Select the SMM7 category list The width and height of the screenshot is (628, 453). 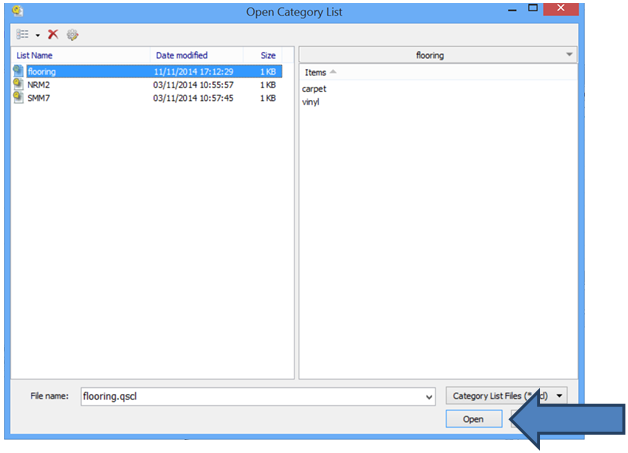pyautogui.click(x=39, y=98)
